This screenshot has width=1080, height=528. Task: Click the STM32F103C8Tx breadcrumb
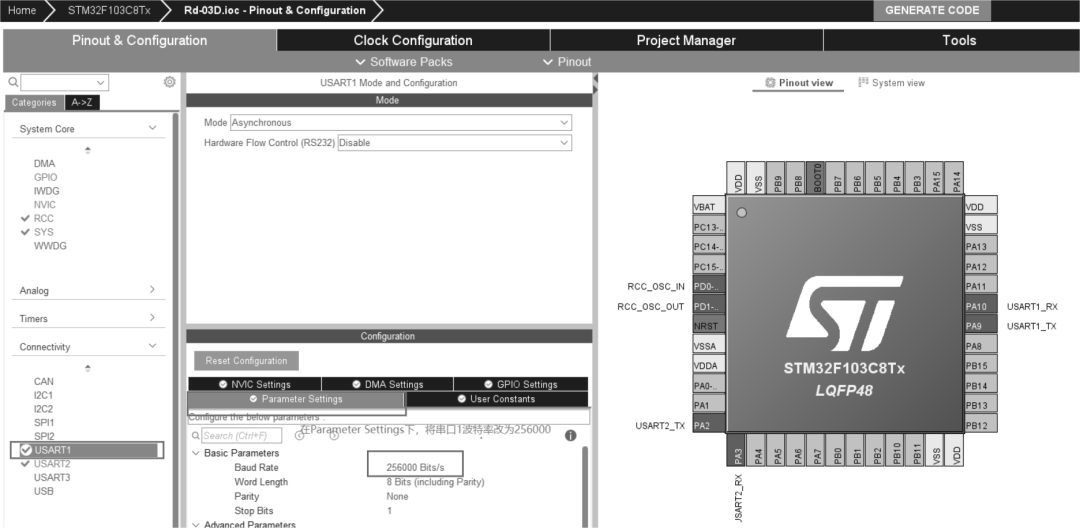(109, 10)
